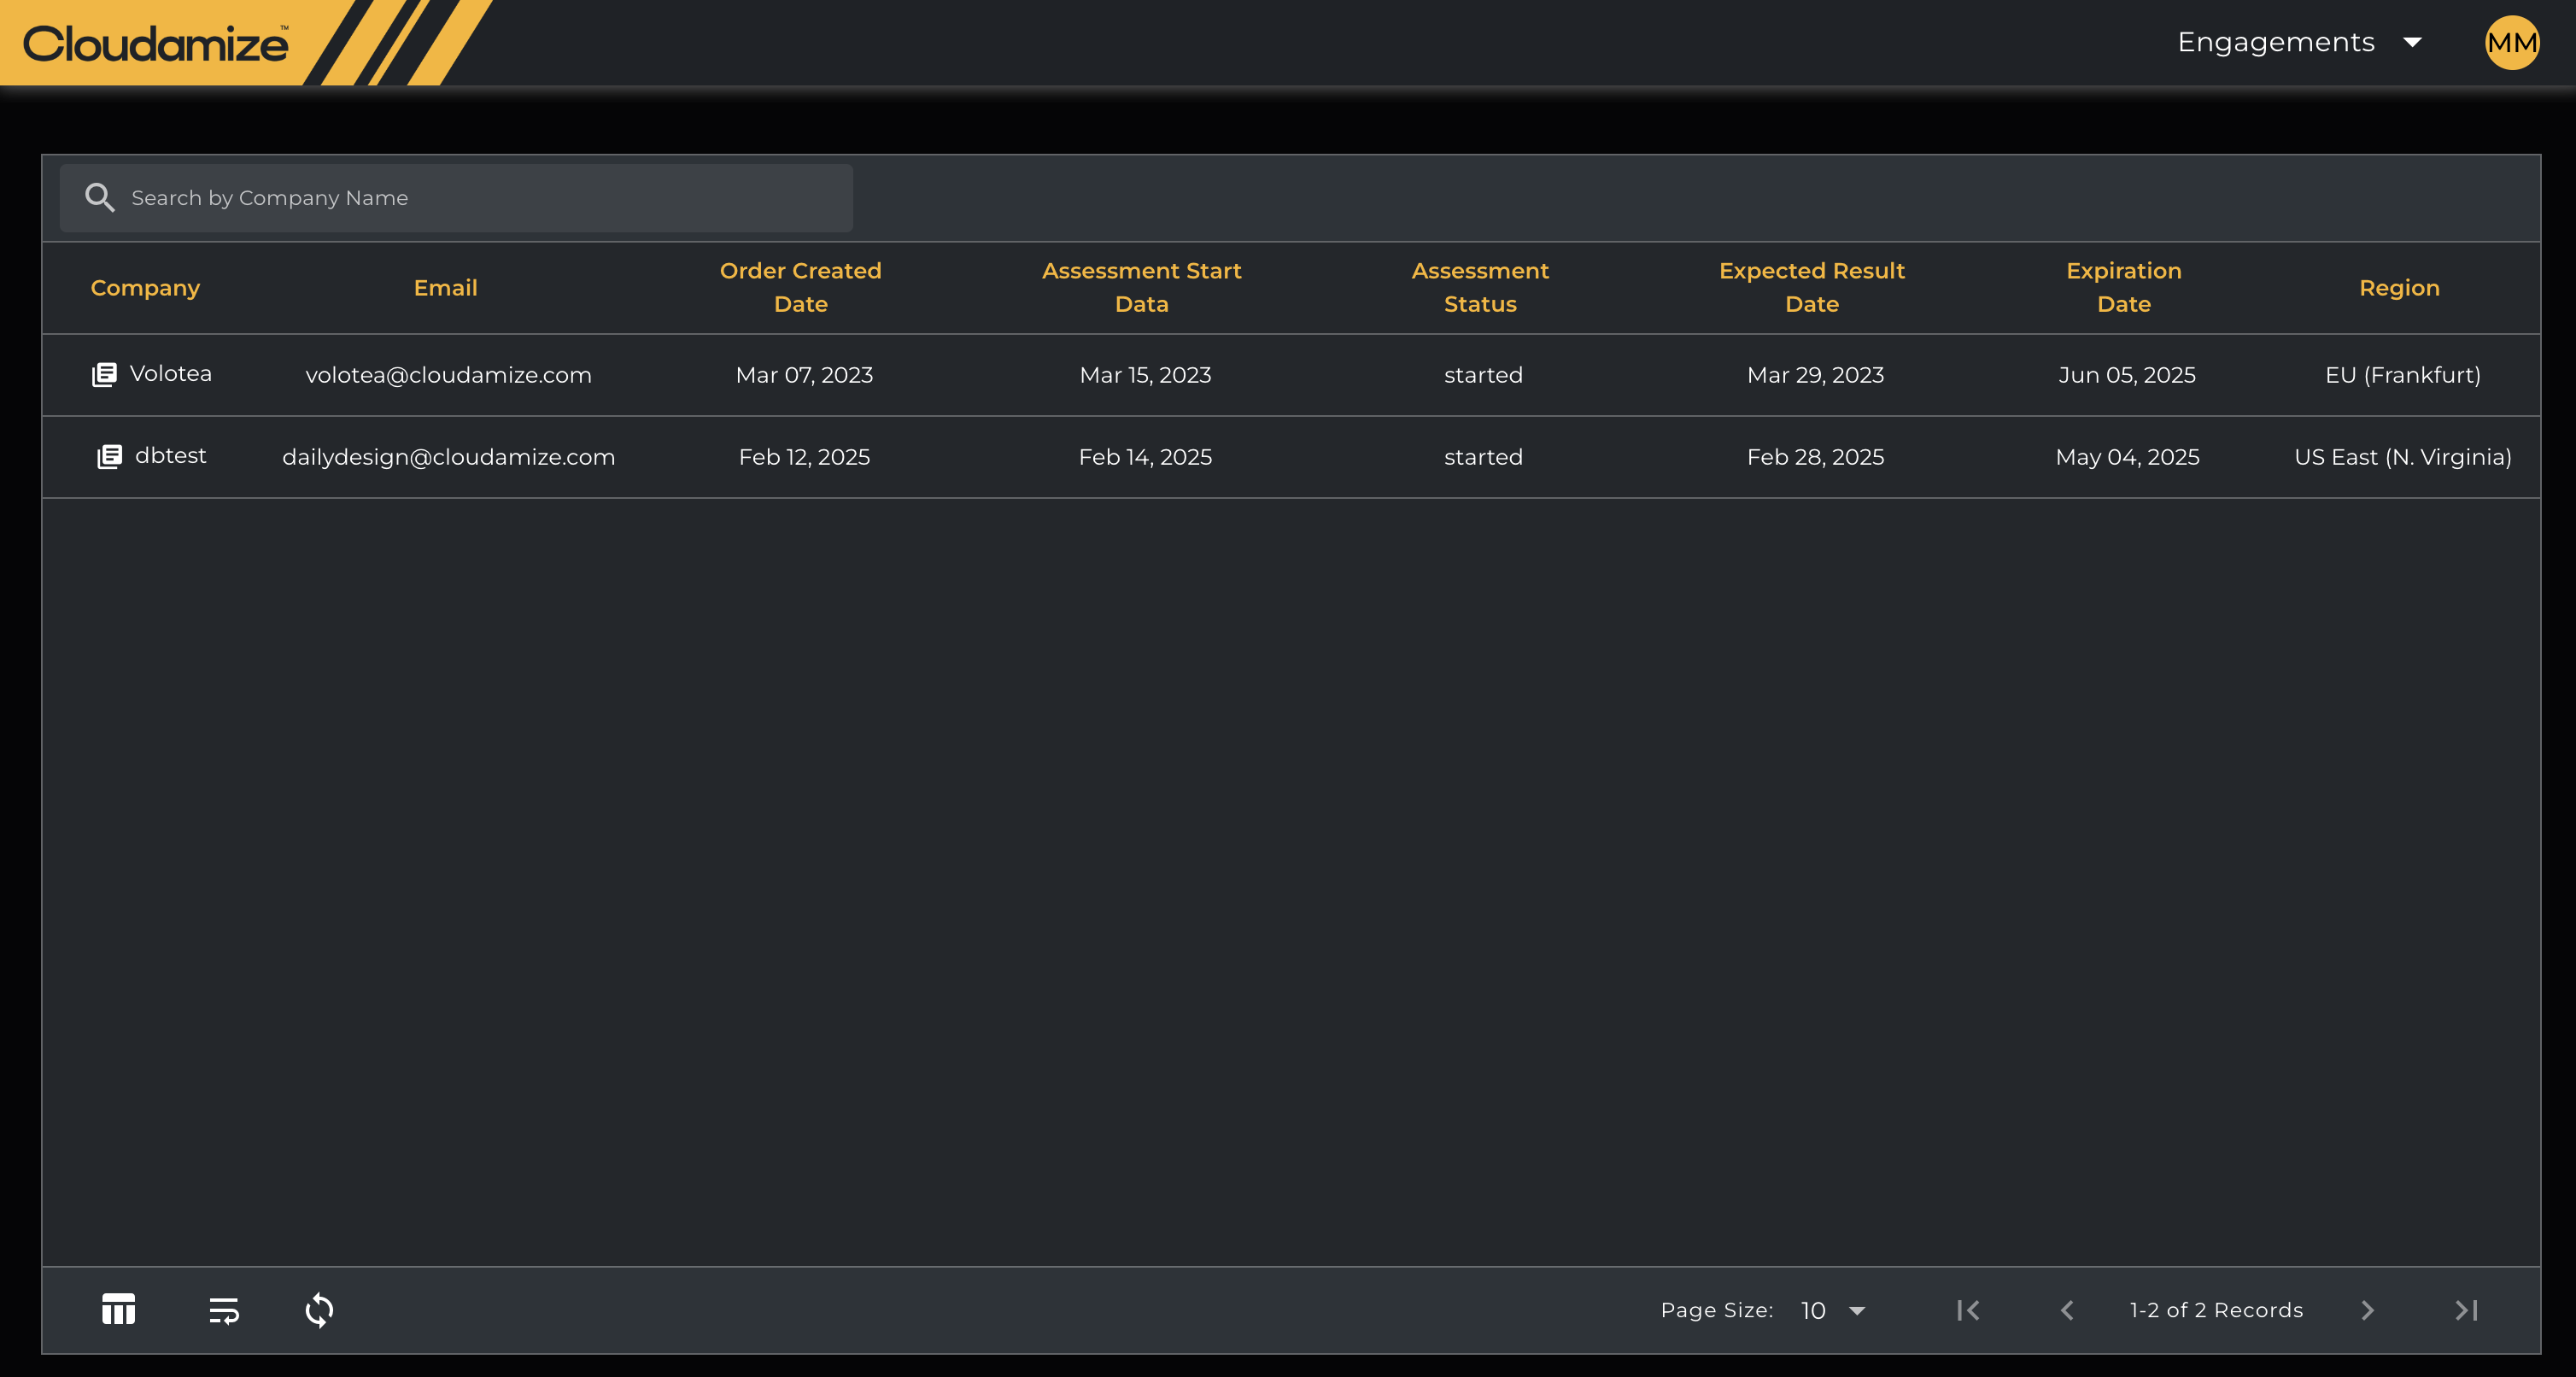Sort by Company column header
2576x1377 pixels.
(x=145, y=288)
